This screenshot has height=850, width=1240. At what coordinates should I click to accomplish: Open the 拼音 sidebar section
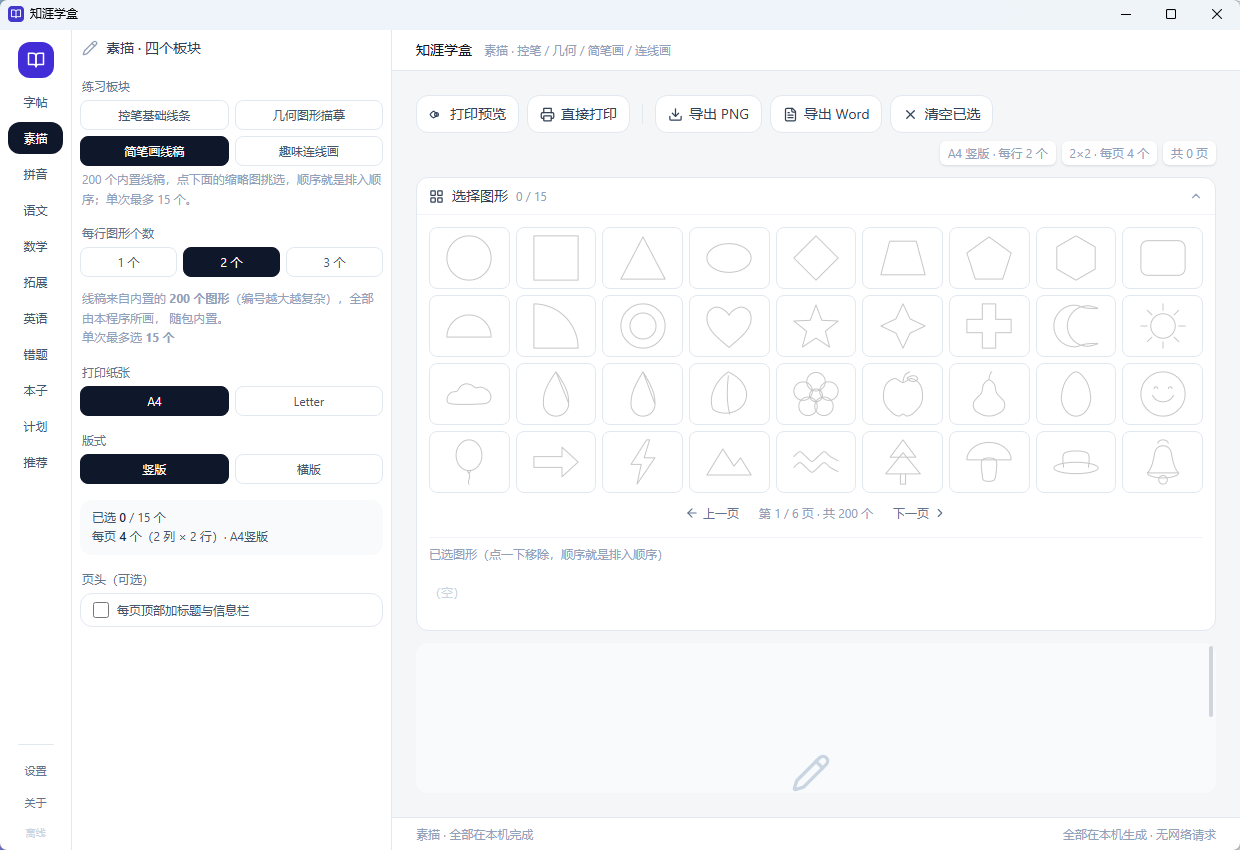[36, 174]
